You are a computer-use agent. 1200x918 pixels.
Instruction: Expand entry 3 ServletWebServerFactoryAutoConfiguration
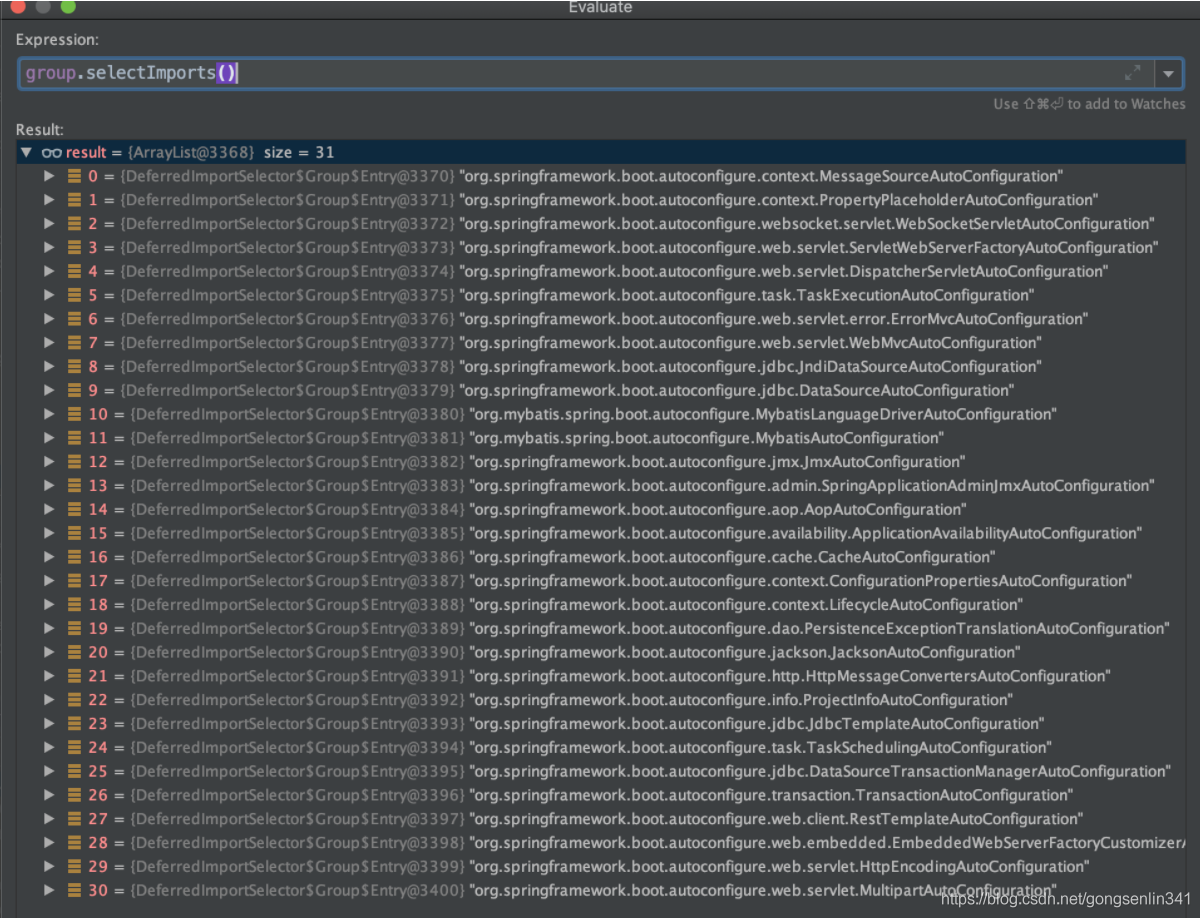pos(49,248)
